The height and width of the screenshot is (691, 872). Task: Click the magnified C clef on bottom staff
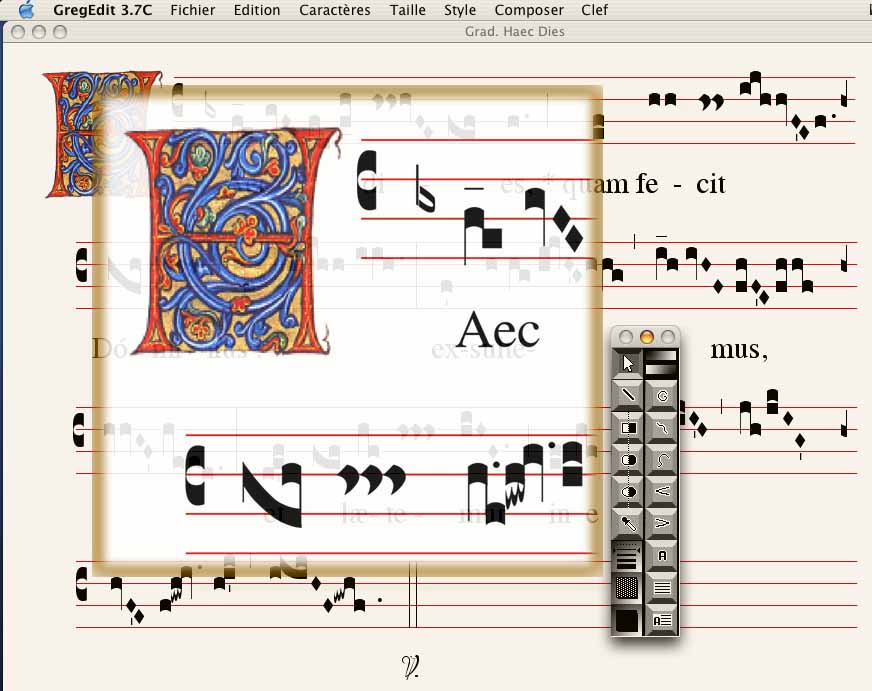point(195,475)
